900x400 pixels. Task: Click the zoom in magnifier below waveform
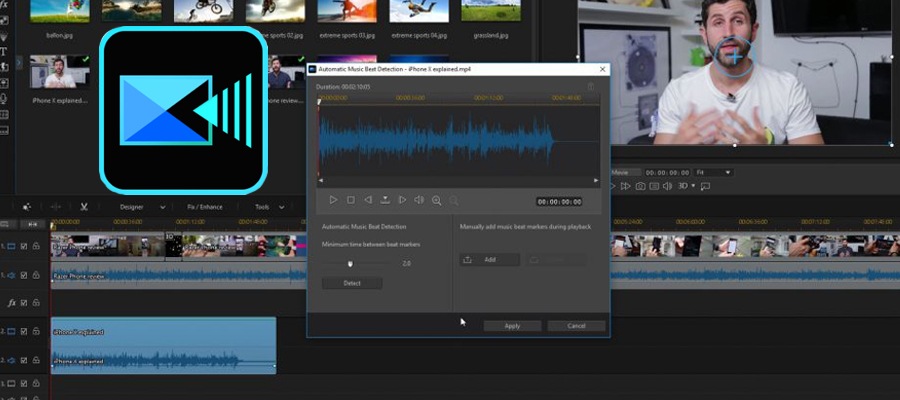click(x=436, y=201)
